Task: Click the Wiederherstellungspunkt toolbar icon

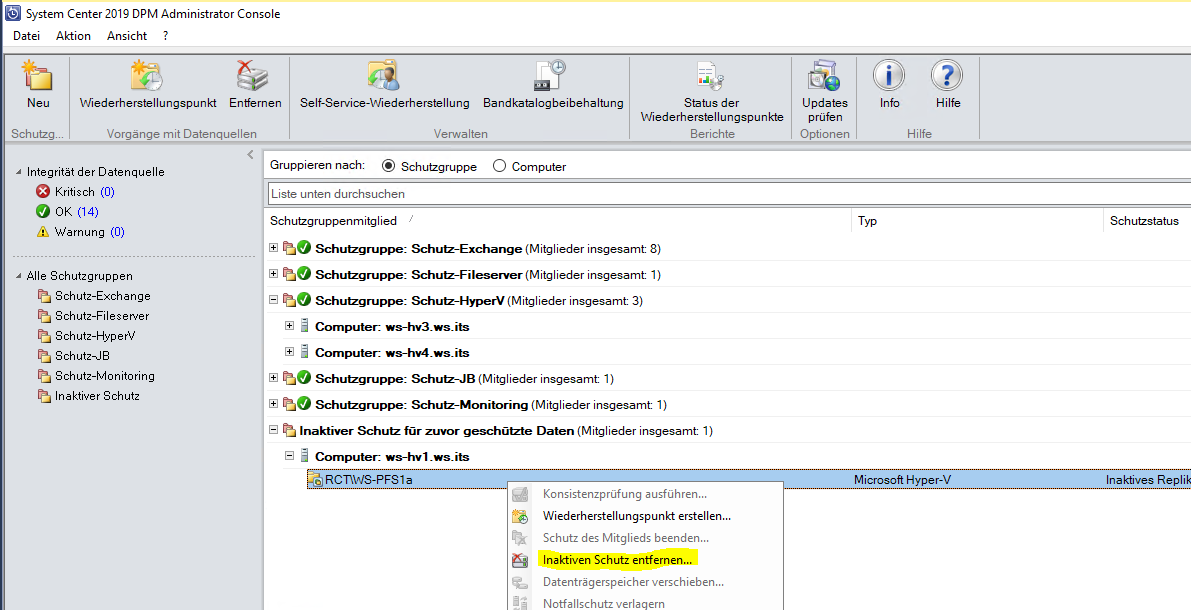Action: (147, 76)
